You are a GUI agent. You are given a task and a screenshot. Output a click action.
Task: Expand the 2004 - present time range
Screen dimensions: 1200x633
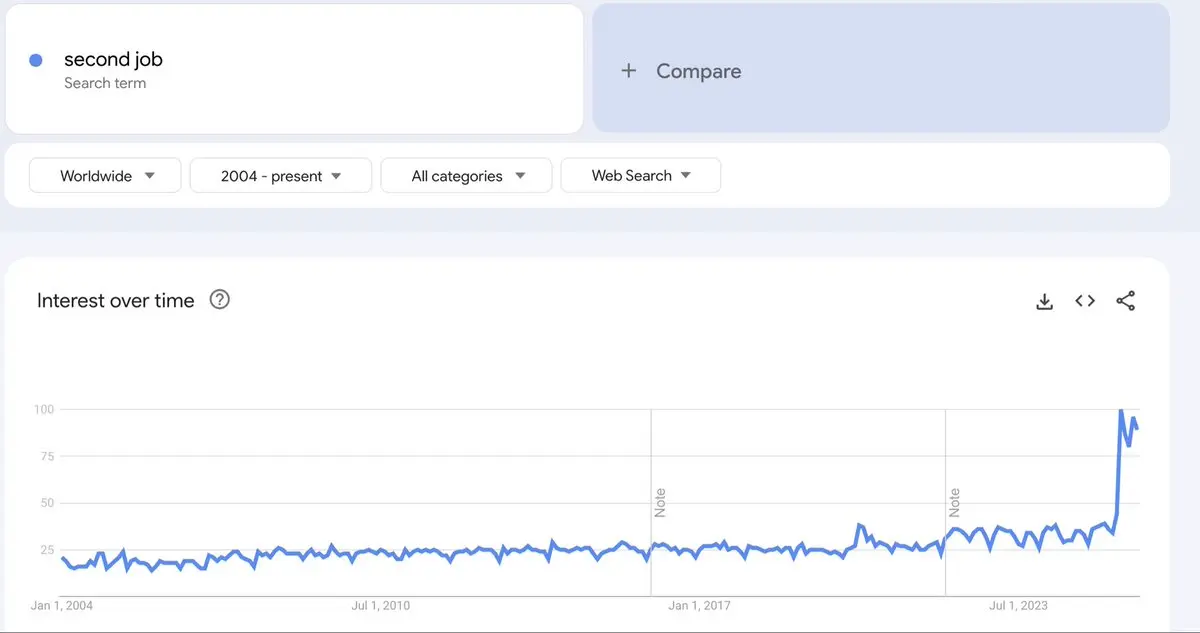point(281,175)
